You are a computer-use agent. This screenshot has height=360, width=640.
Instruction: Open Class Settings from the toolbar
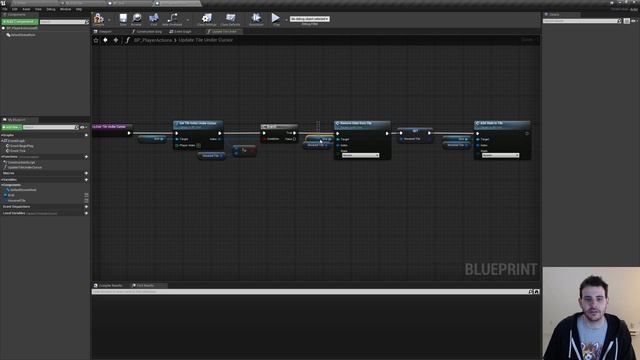[x=207, y=19]
